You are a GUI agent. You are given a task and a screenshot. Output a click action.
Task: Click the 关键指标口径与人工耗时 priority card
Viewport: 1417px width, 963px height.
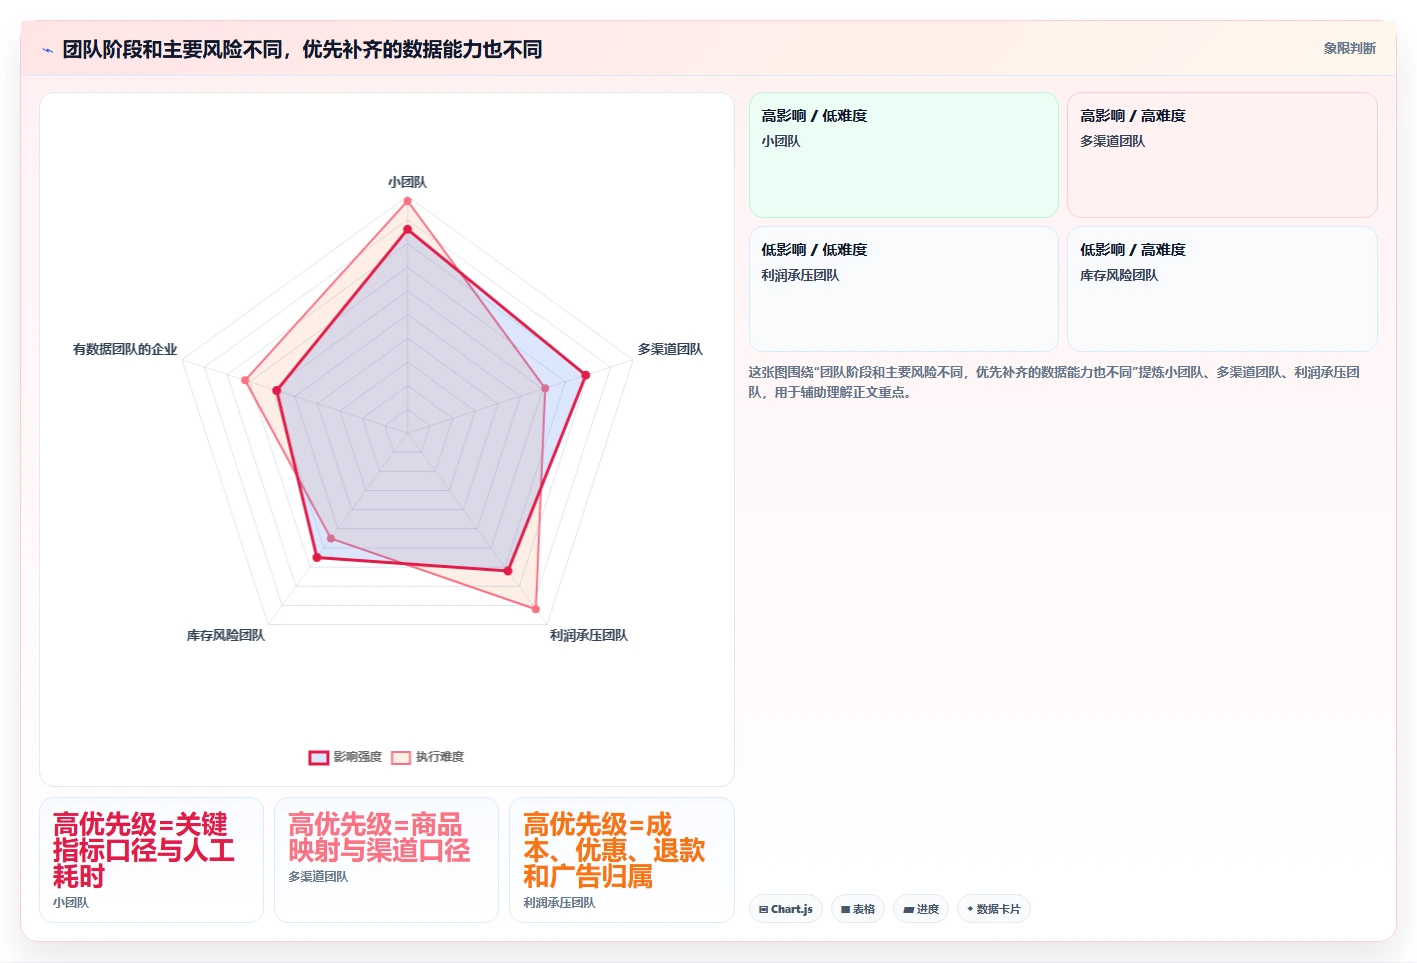pyautogui.click(x=152, y=860)
